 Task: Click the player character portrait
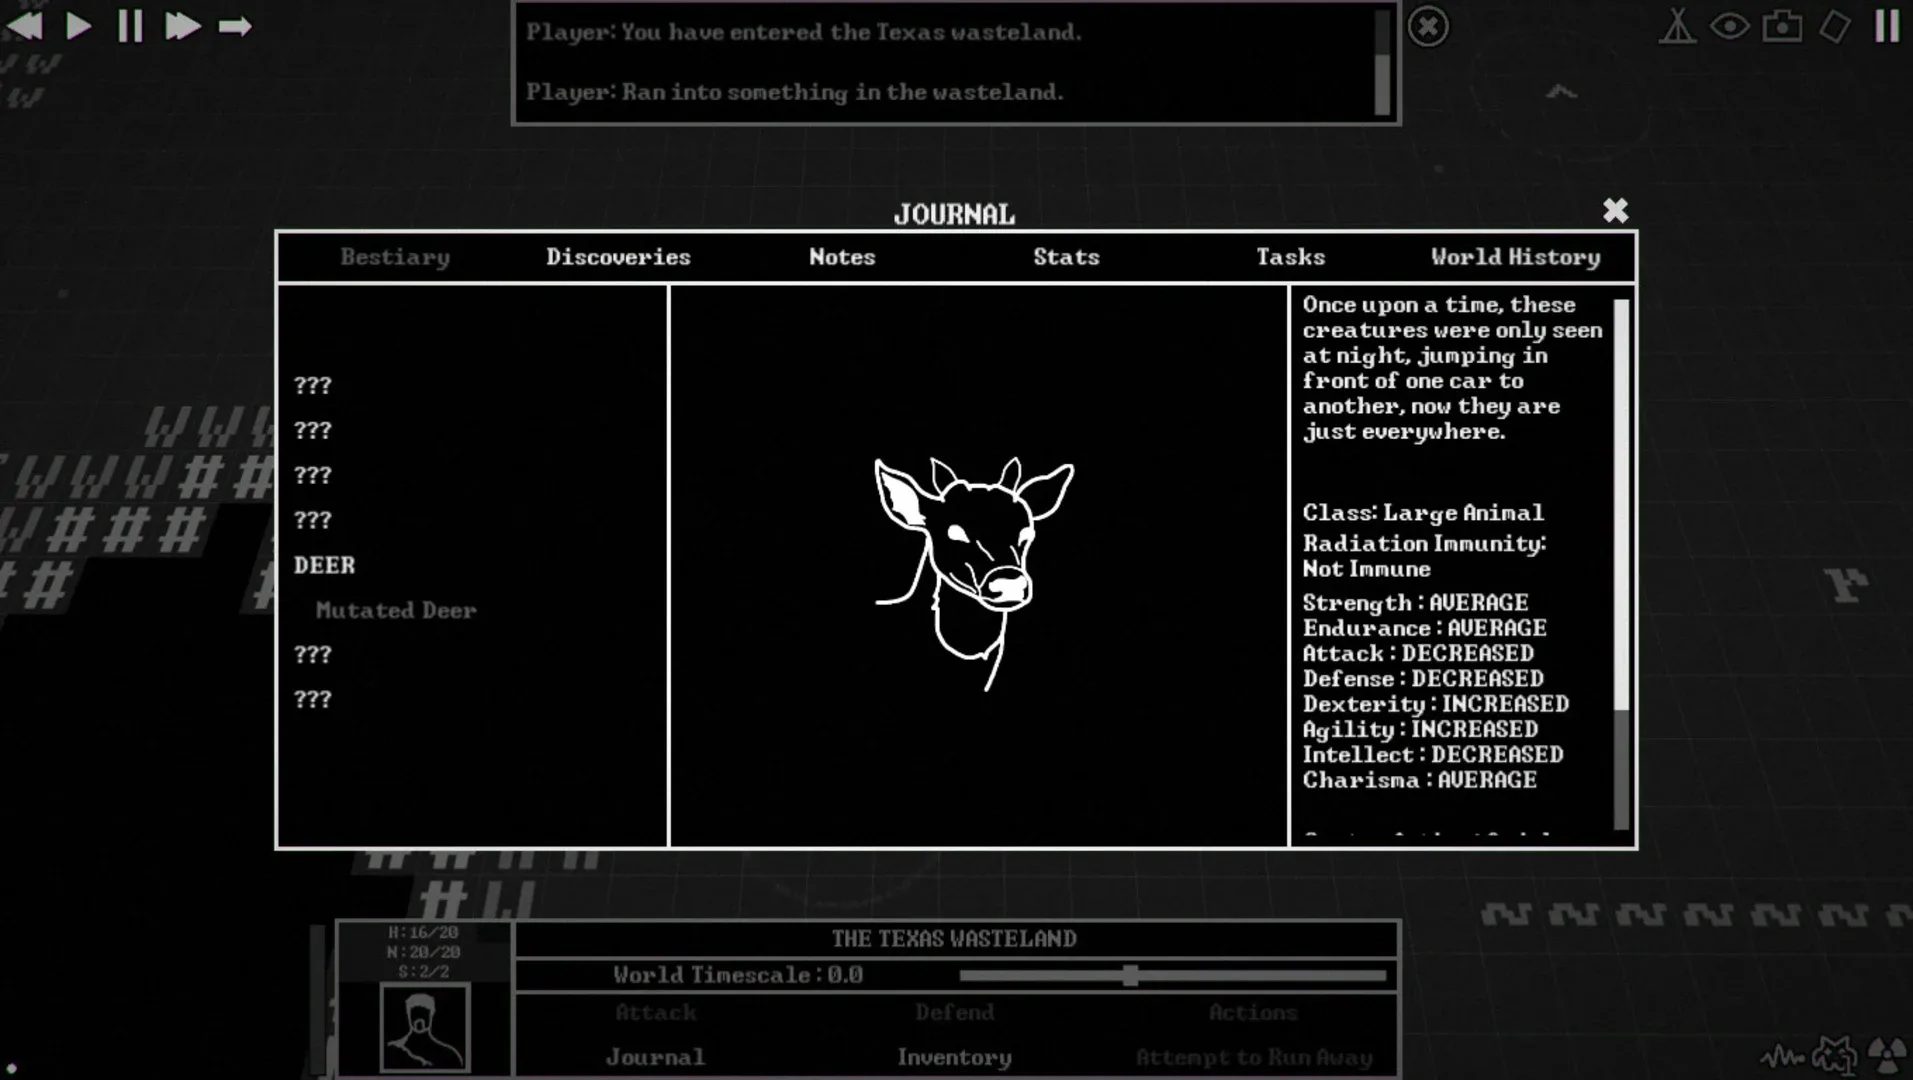click(424, 1027)
